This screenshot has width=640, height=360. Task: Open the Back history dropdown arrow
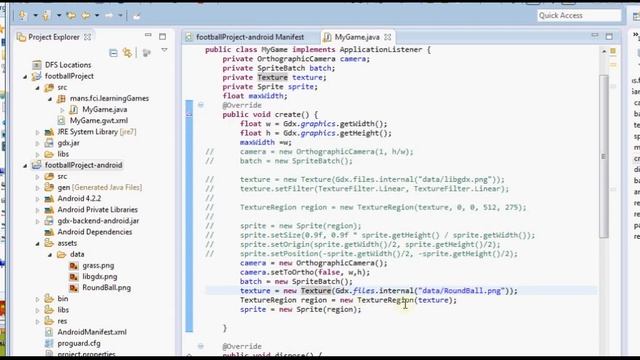tap(97, 16)
